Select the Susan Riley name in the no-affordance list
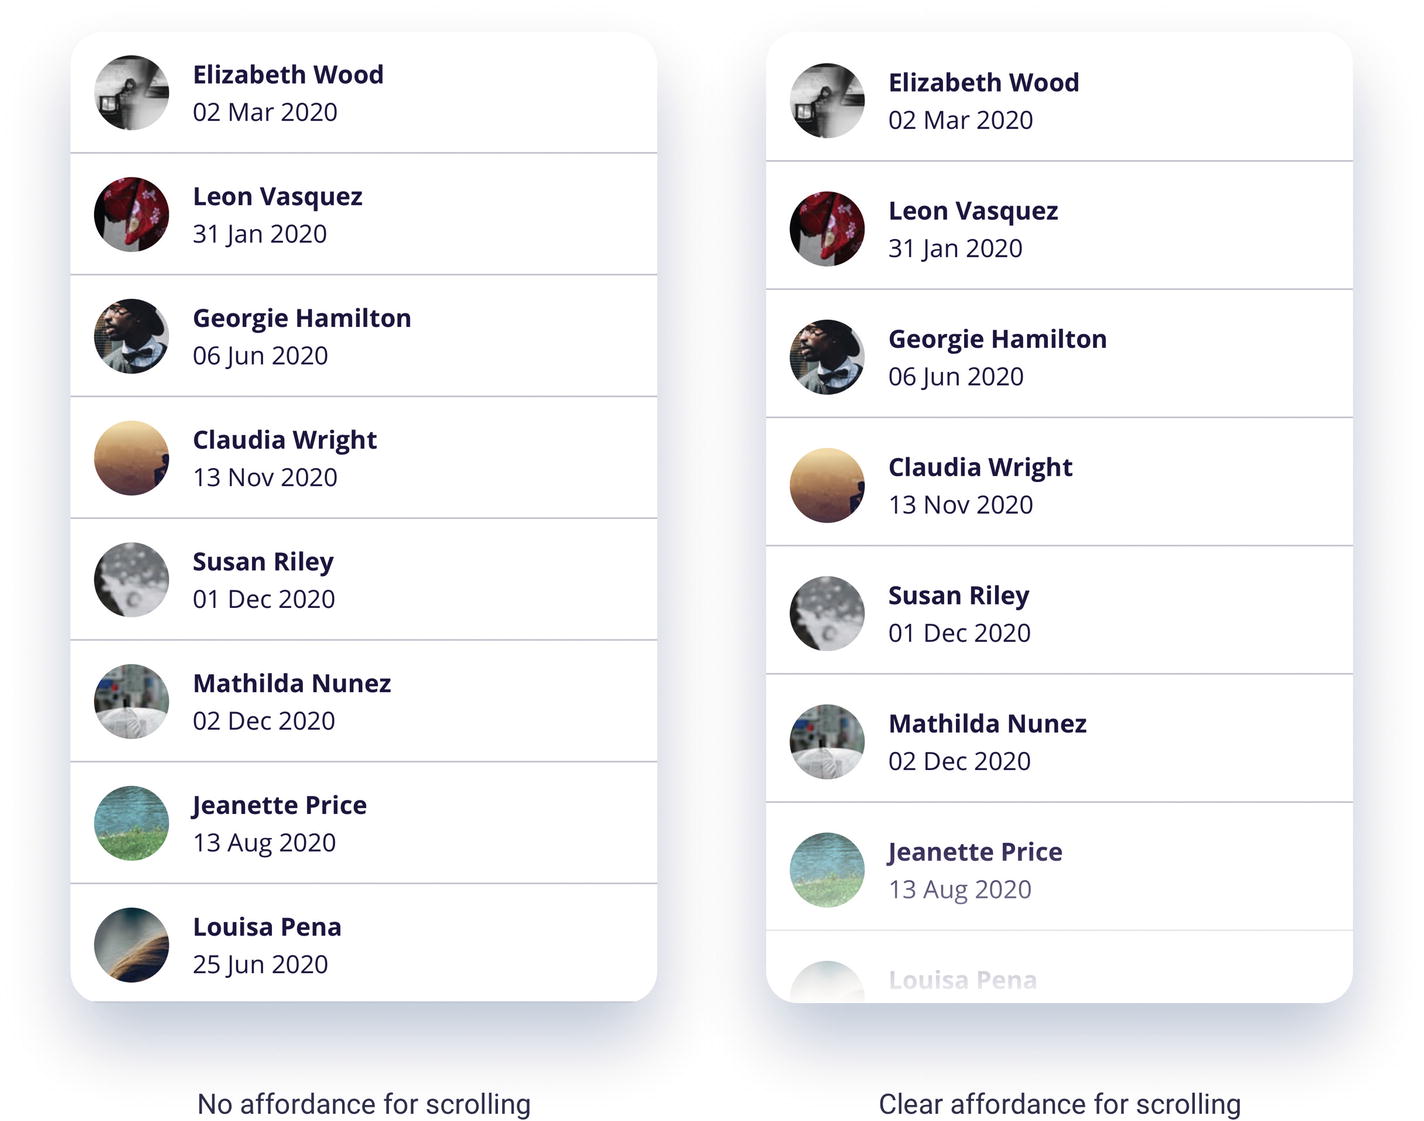Viewport: 1424px width, 1121px height. (x=263, y=562)
